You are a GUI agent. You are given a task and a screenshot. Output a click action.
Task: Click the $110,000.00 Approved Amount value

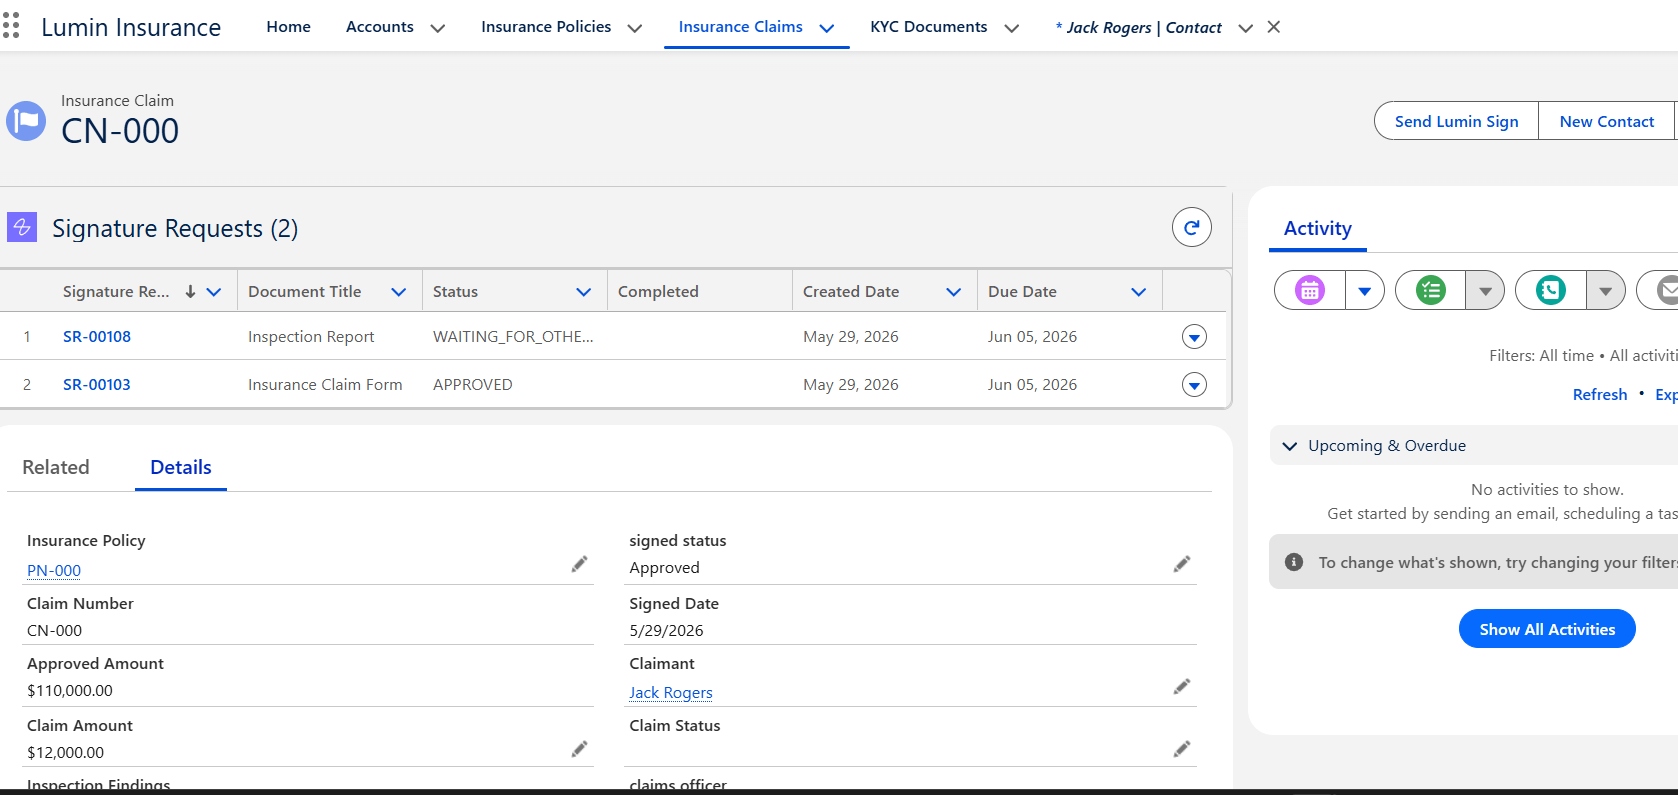tap(70, 691)
